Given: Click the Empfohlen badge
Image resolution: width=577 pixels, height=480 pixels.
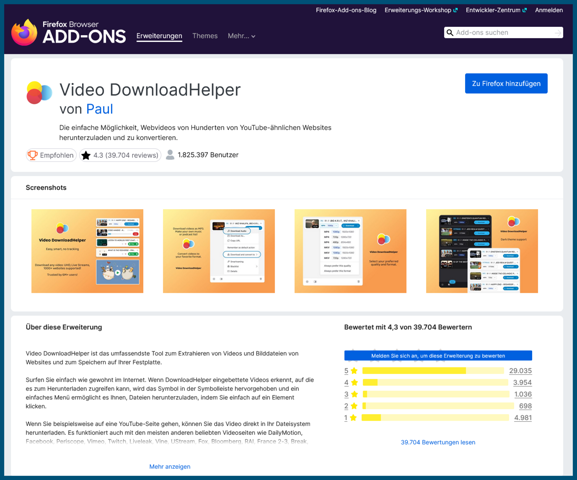Looking at the screenshot, I should coord(51,155).
